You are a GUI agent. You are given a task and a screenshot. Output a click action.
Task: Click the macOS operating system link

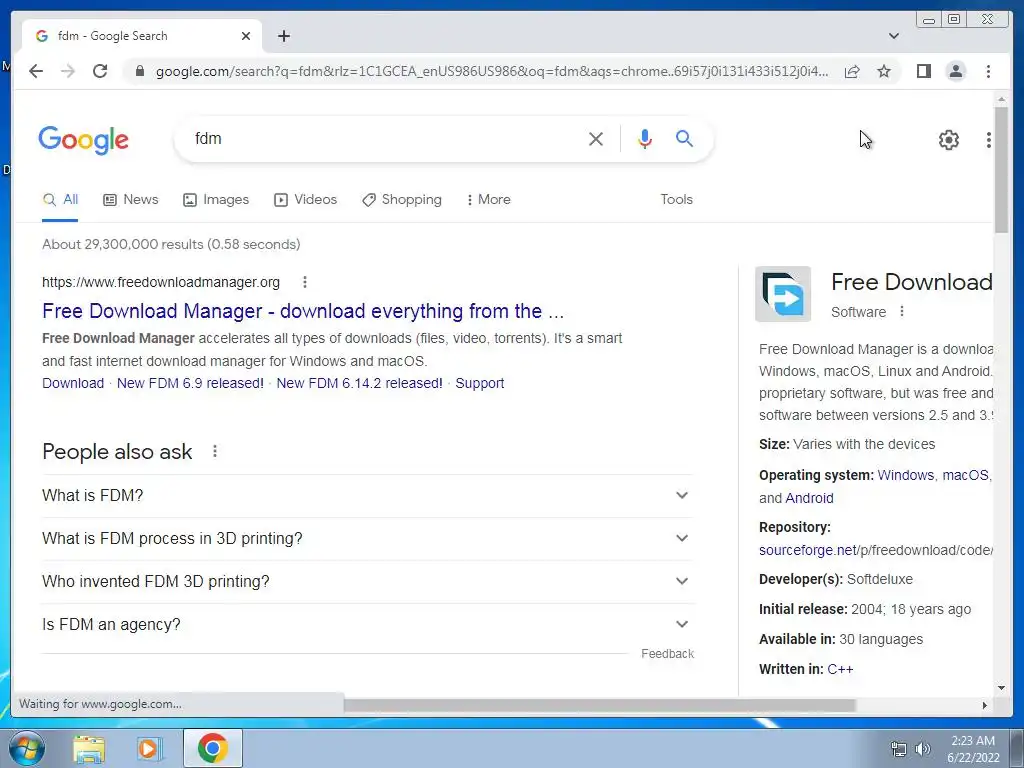(x=965, y=475)
